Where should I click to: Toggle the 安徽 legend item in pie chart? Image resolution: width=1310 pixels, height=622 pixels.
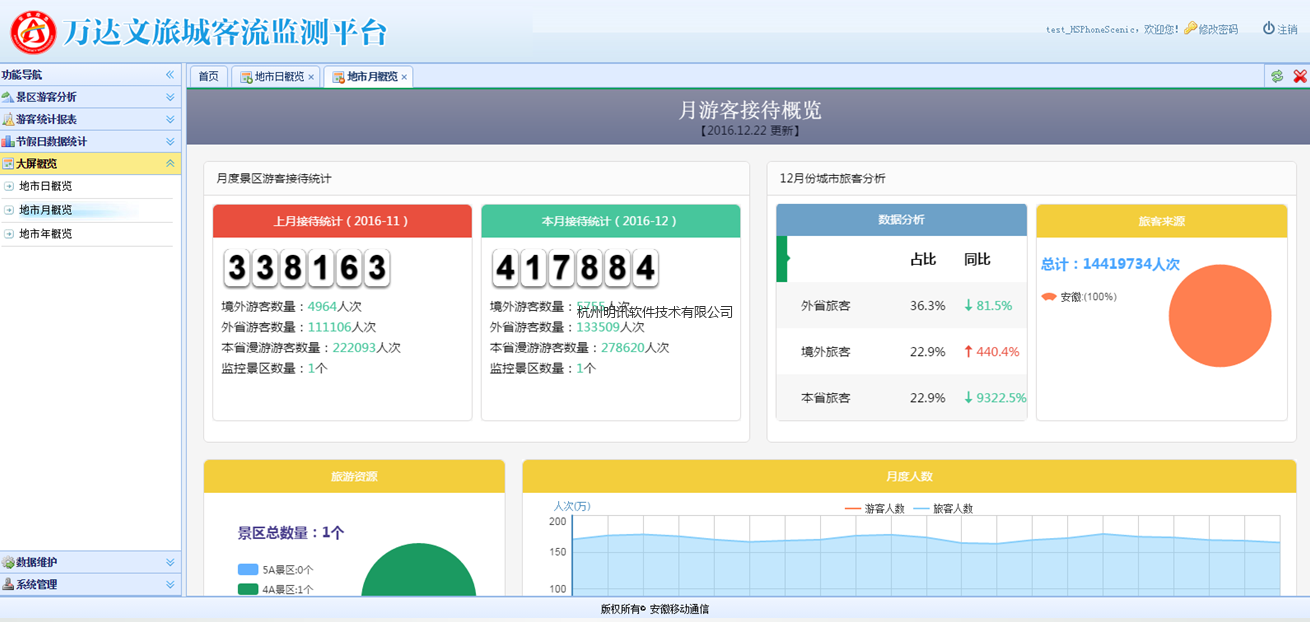(x=1079, y=297)
